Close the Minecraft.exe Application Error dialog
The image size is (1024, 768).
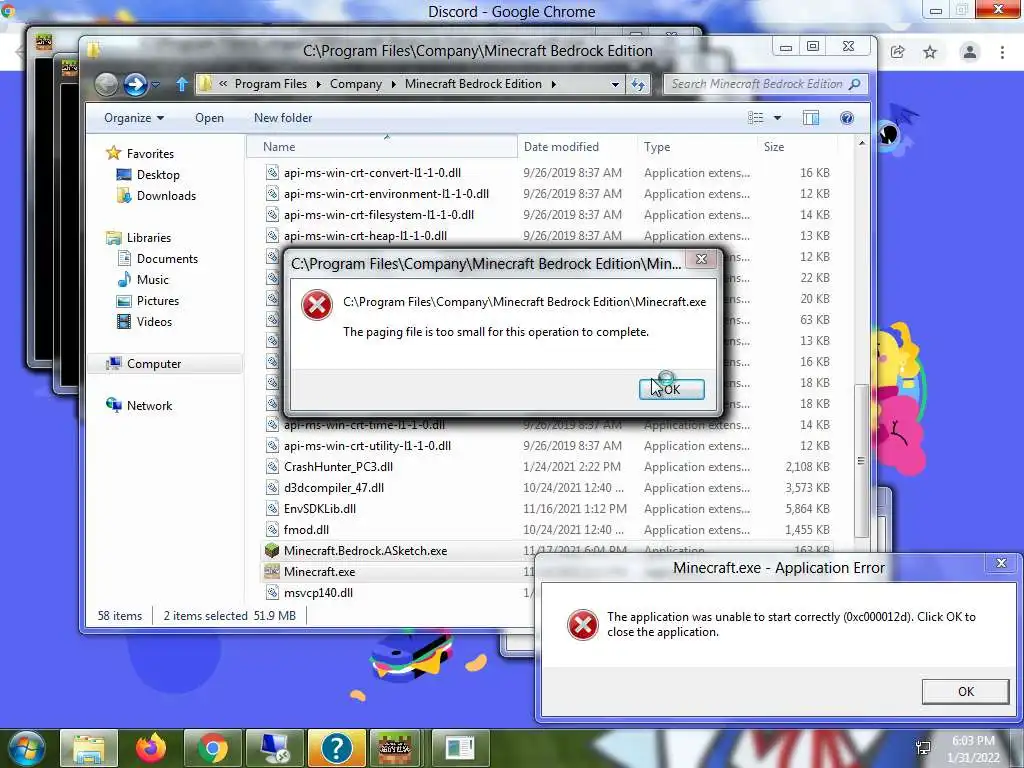(x=1001, y=563)
